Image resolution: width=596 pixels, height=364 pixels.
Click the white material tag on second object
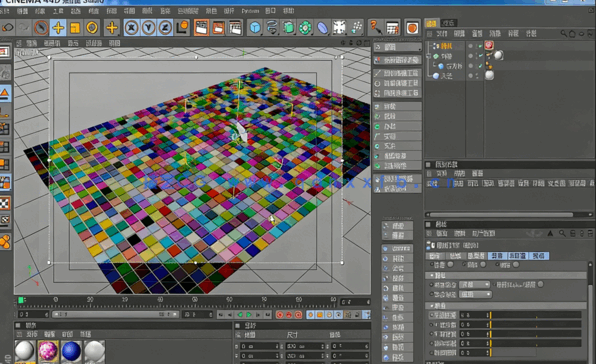tap(498, 55)
